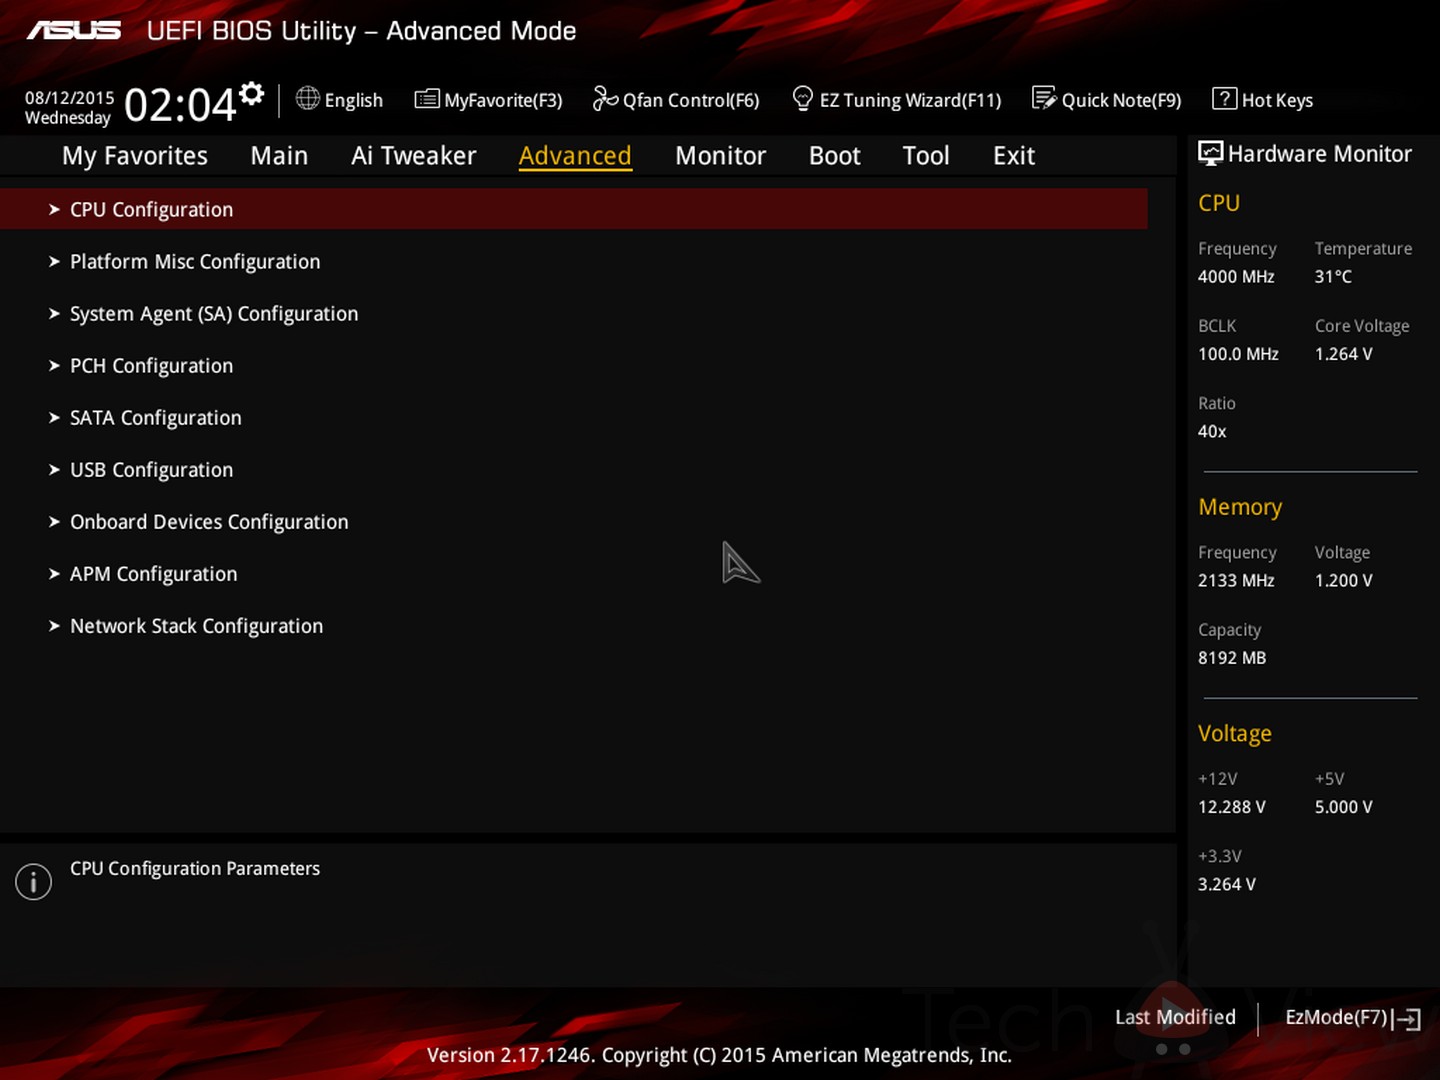Click the Hardware Monitor title
Image resolution: width=1440 pixels, height=1080 pixels.
coord(1319,154)
